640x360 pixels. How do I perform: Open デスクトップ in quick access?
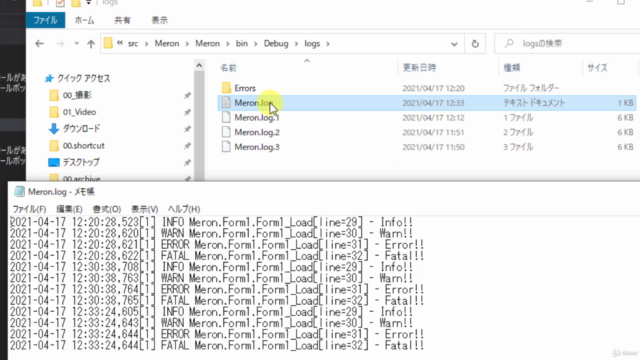coord(81,162)
